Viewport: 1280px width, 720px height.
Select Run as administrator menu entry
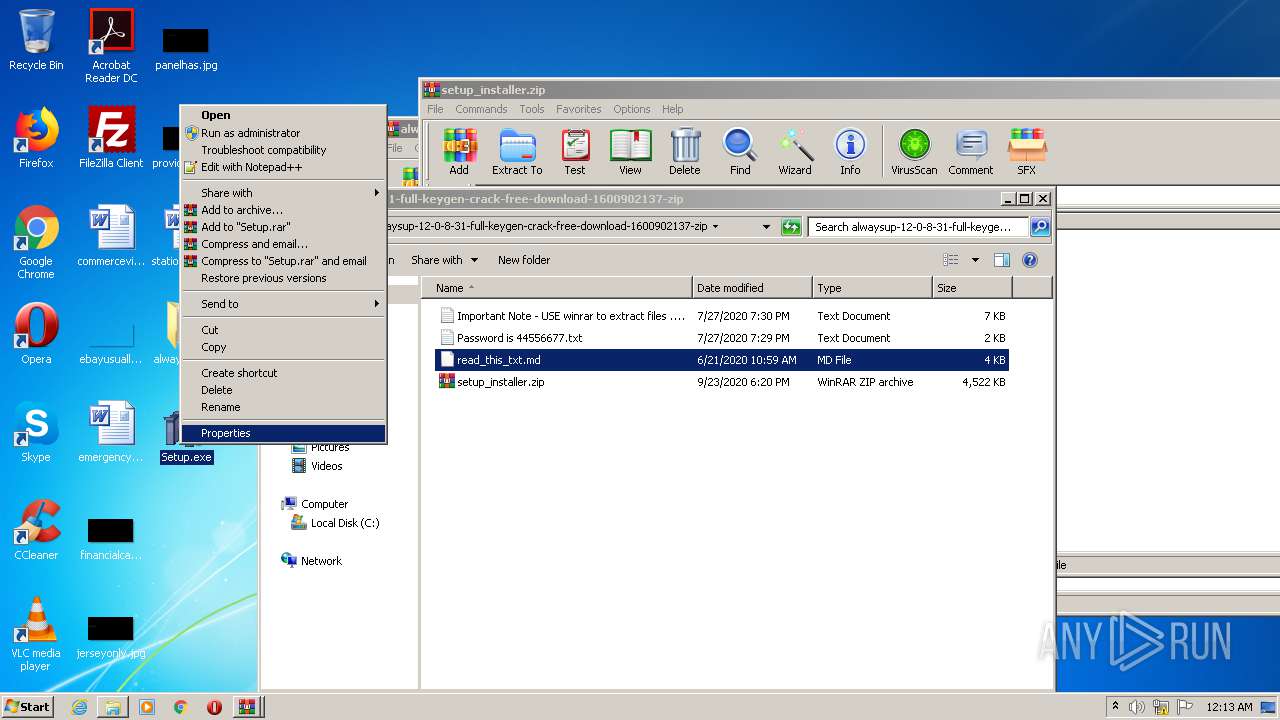point(250,133)
